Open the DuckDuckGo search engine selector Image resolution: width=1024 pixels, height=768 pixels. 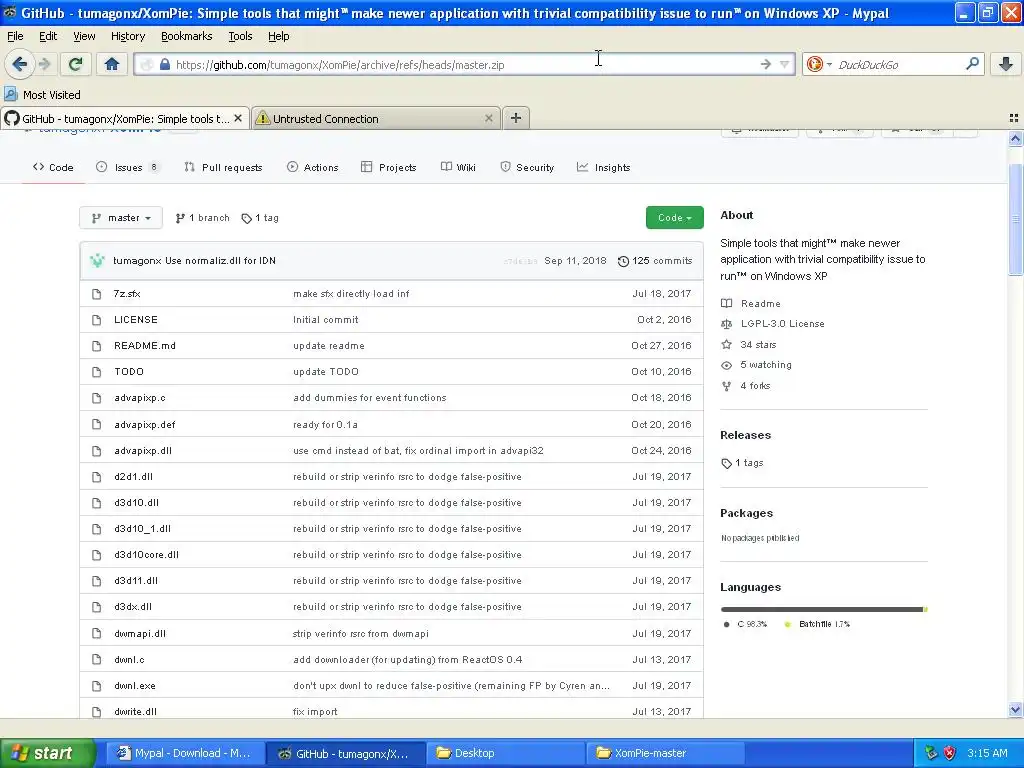point(818,64)
